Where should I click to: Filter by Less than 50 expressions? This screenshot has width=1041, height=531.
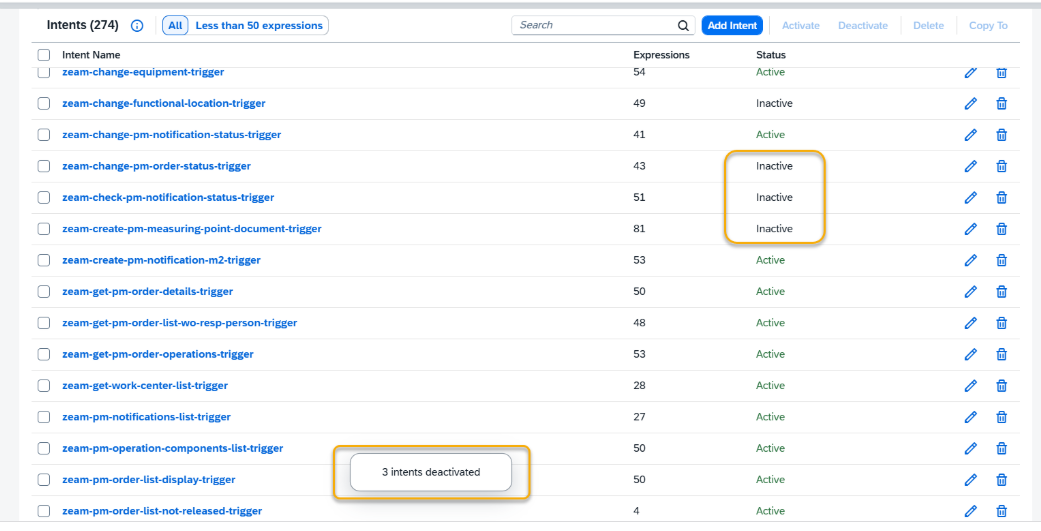(x=259, y=26)
